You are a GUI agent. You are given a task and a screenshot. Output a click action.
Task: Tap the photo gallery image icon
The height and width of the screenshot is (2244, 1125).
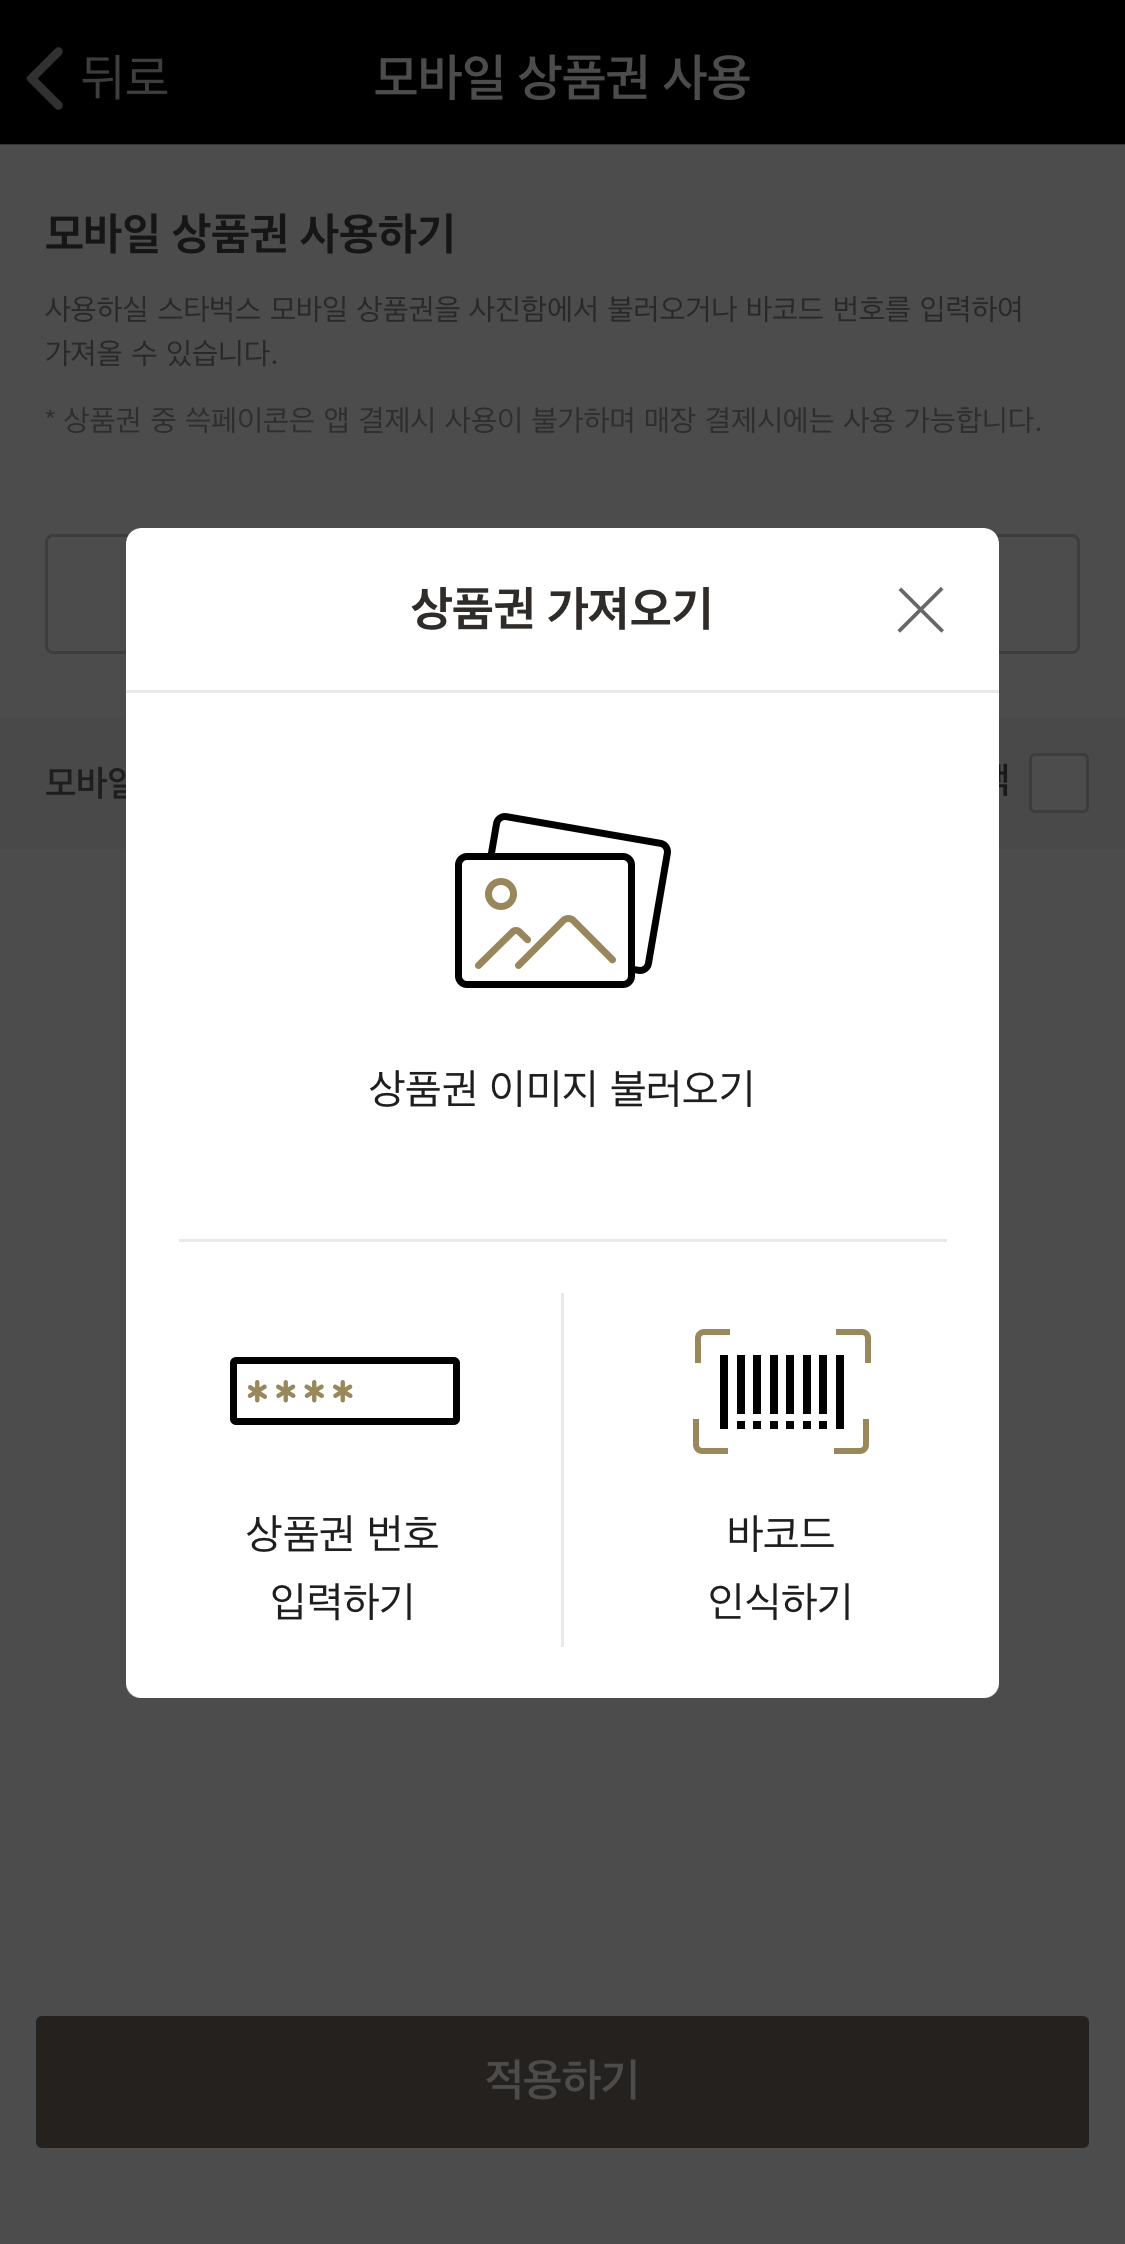562,900
